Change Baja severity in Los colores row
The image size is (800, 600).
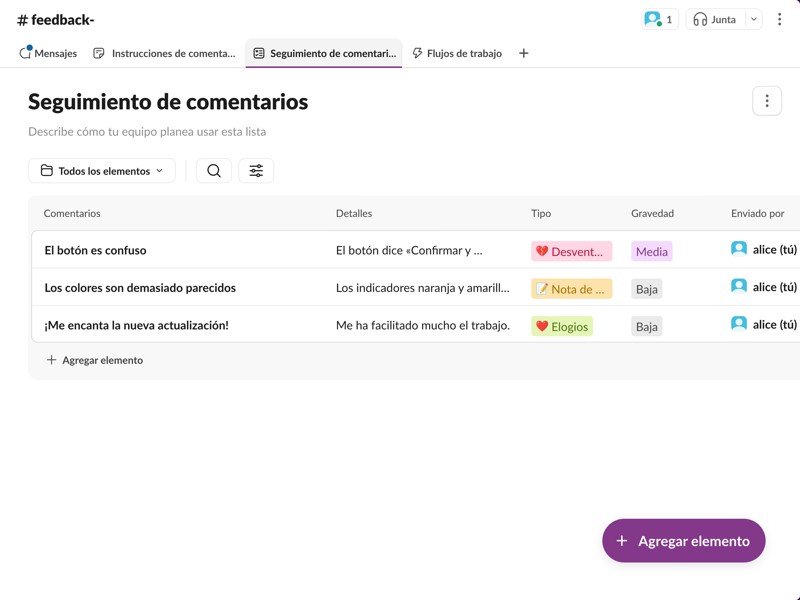(646, 289)
